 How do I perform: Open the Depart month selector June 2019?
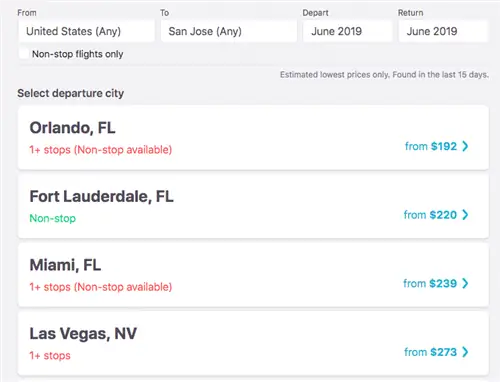pos(347,31)
